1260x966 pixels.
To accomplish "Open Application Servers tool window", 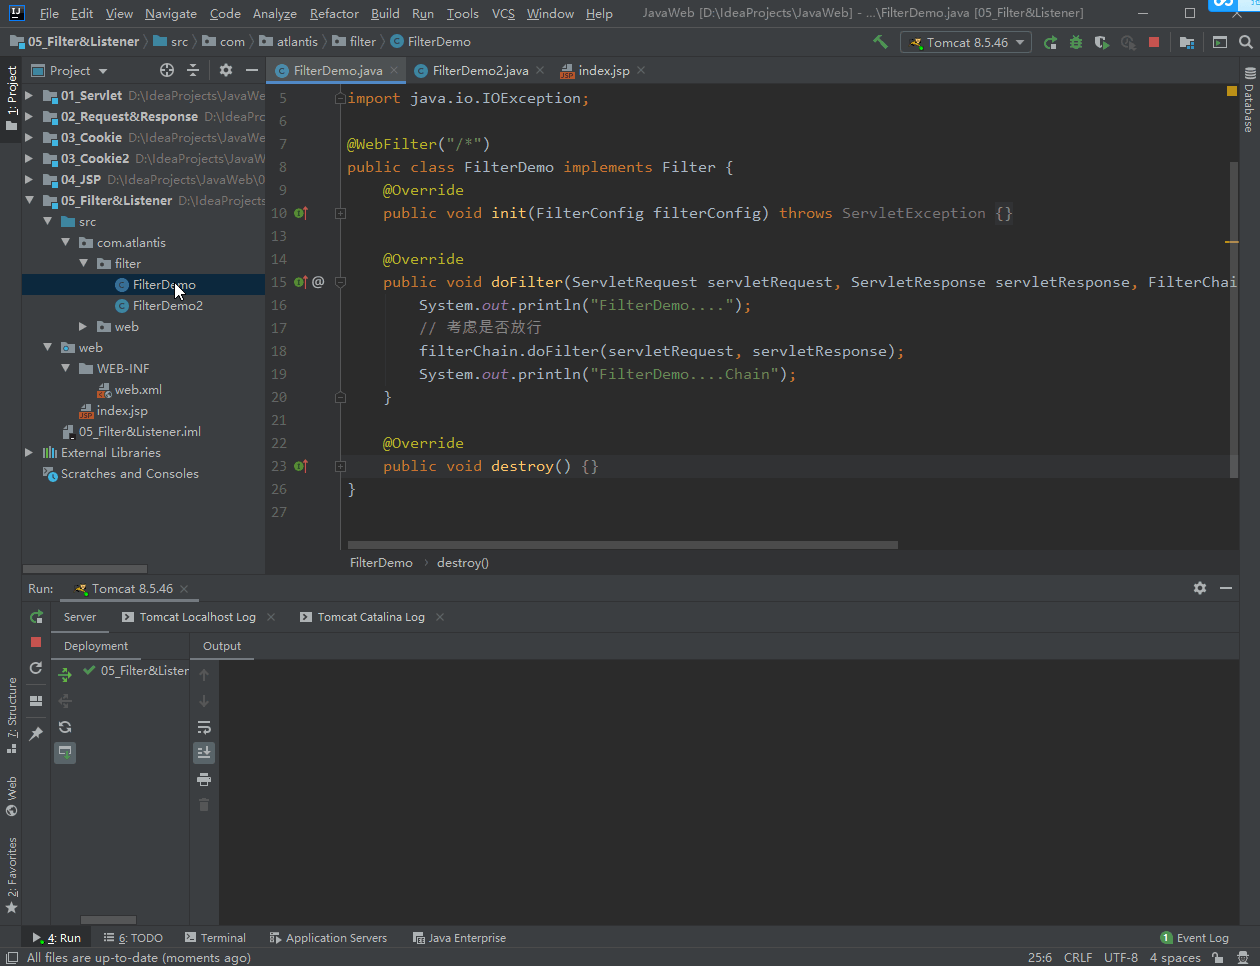I will [x=328, y=938].
